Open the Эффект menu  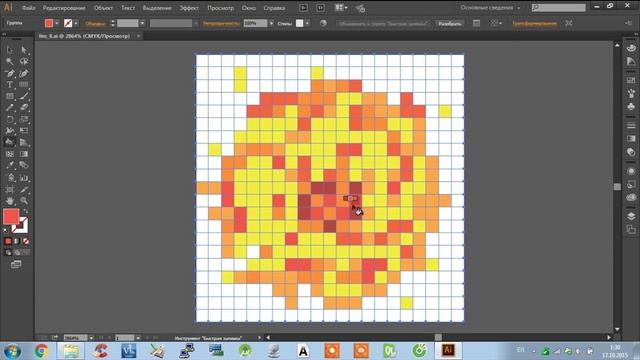189,8
